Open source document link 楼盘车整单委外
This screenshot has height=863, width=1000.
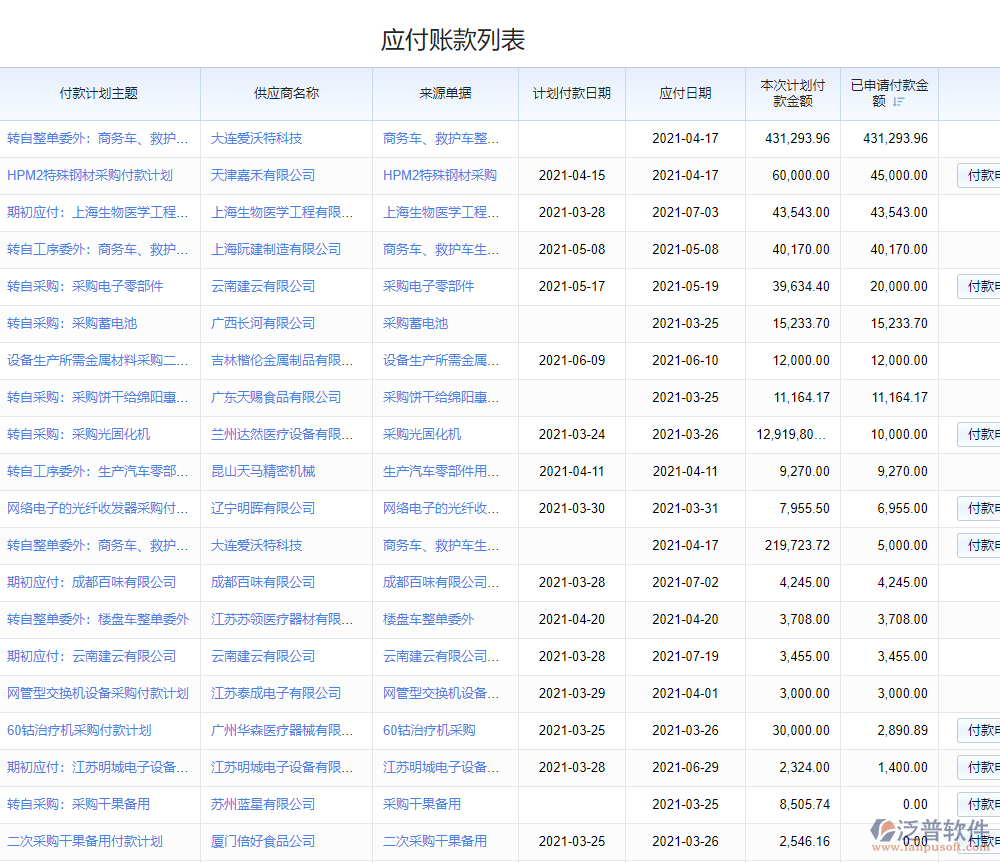pos(428,619)
